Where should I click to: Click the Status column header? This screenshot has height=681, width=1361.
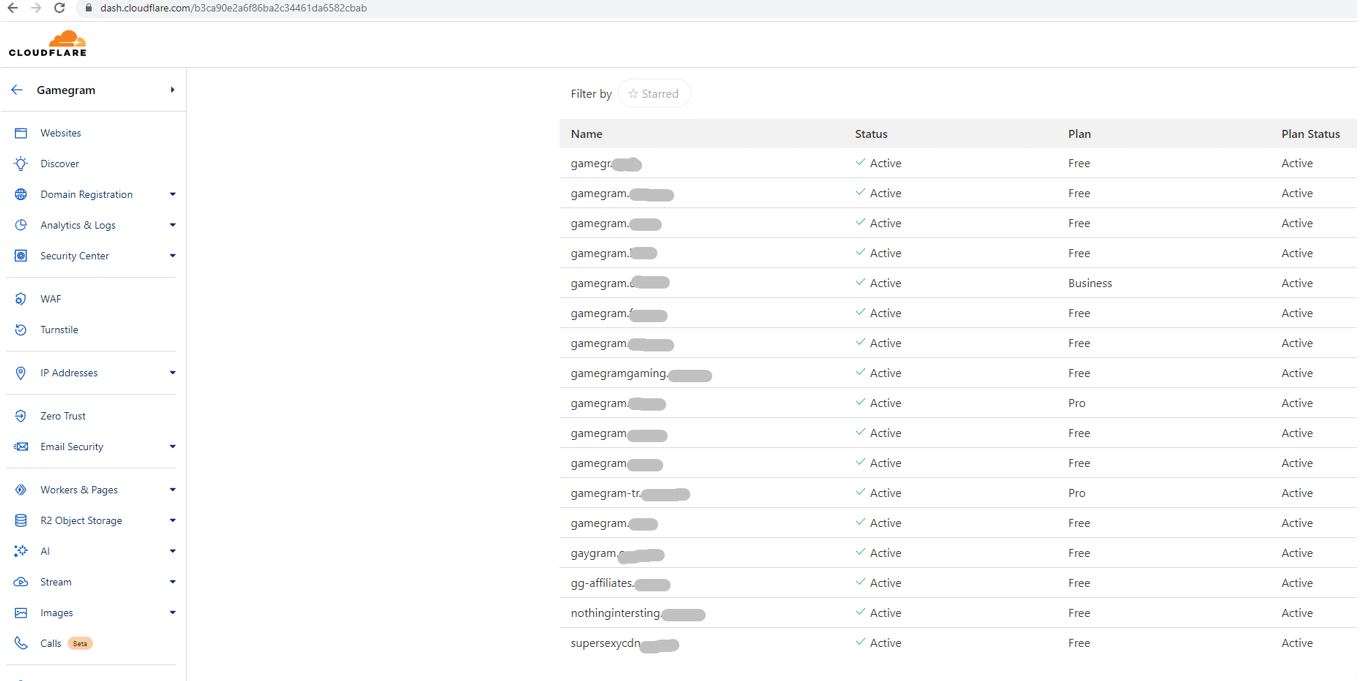pyautogui.click(x=871, y=134)
